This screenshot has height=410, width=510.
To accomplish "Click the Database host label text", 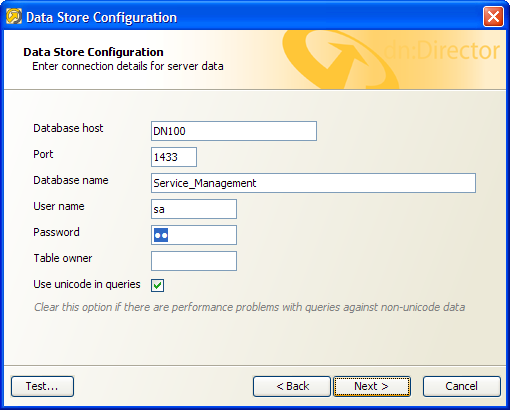I will click(x=68, y=128).
